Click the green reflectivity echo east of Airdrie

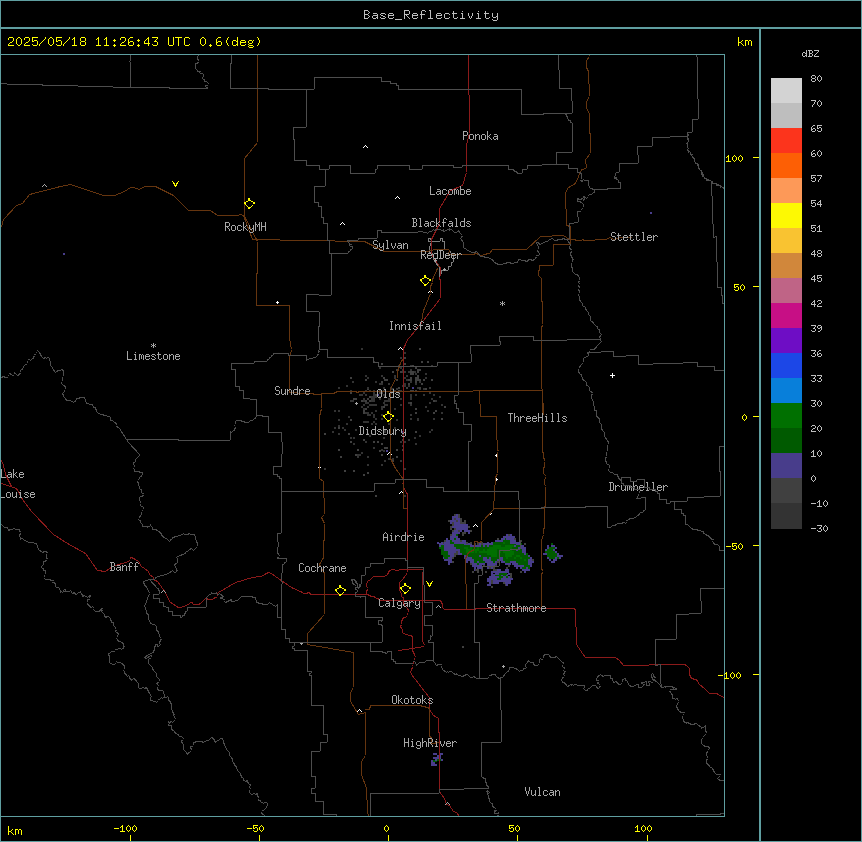pos(485,552)
